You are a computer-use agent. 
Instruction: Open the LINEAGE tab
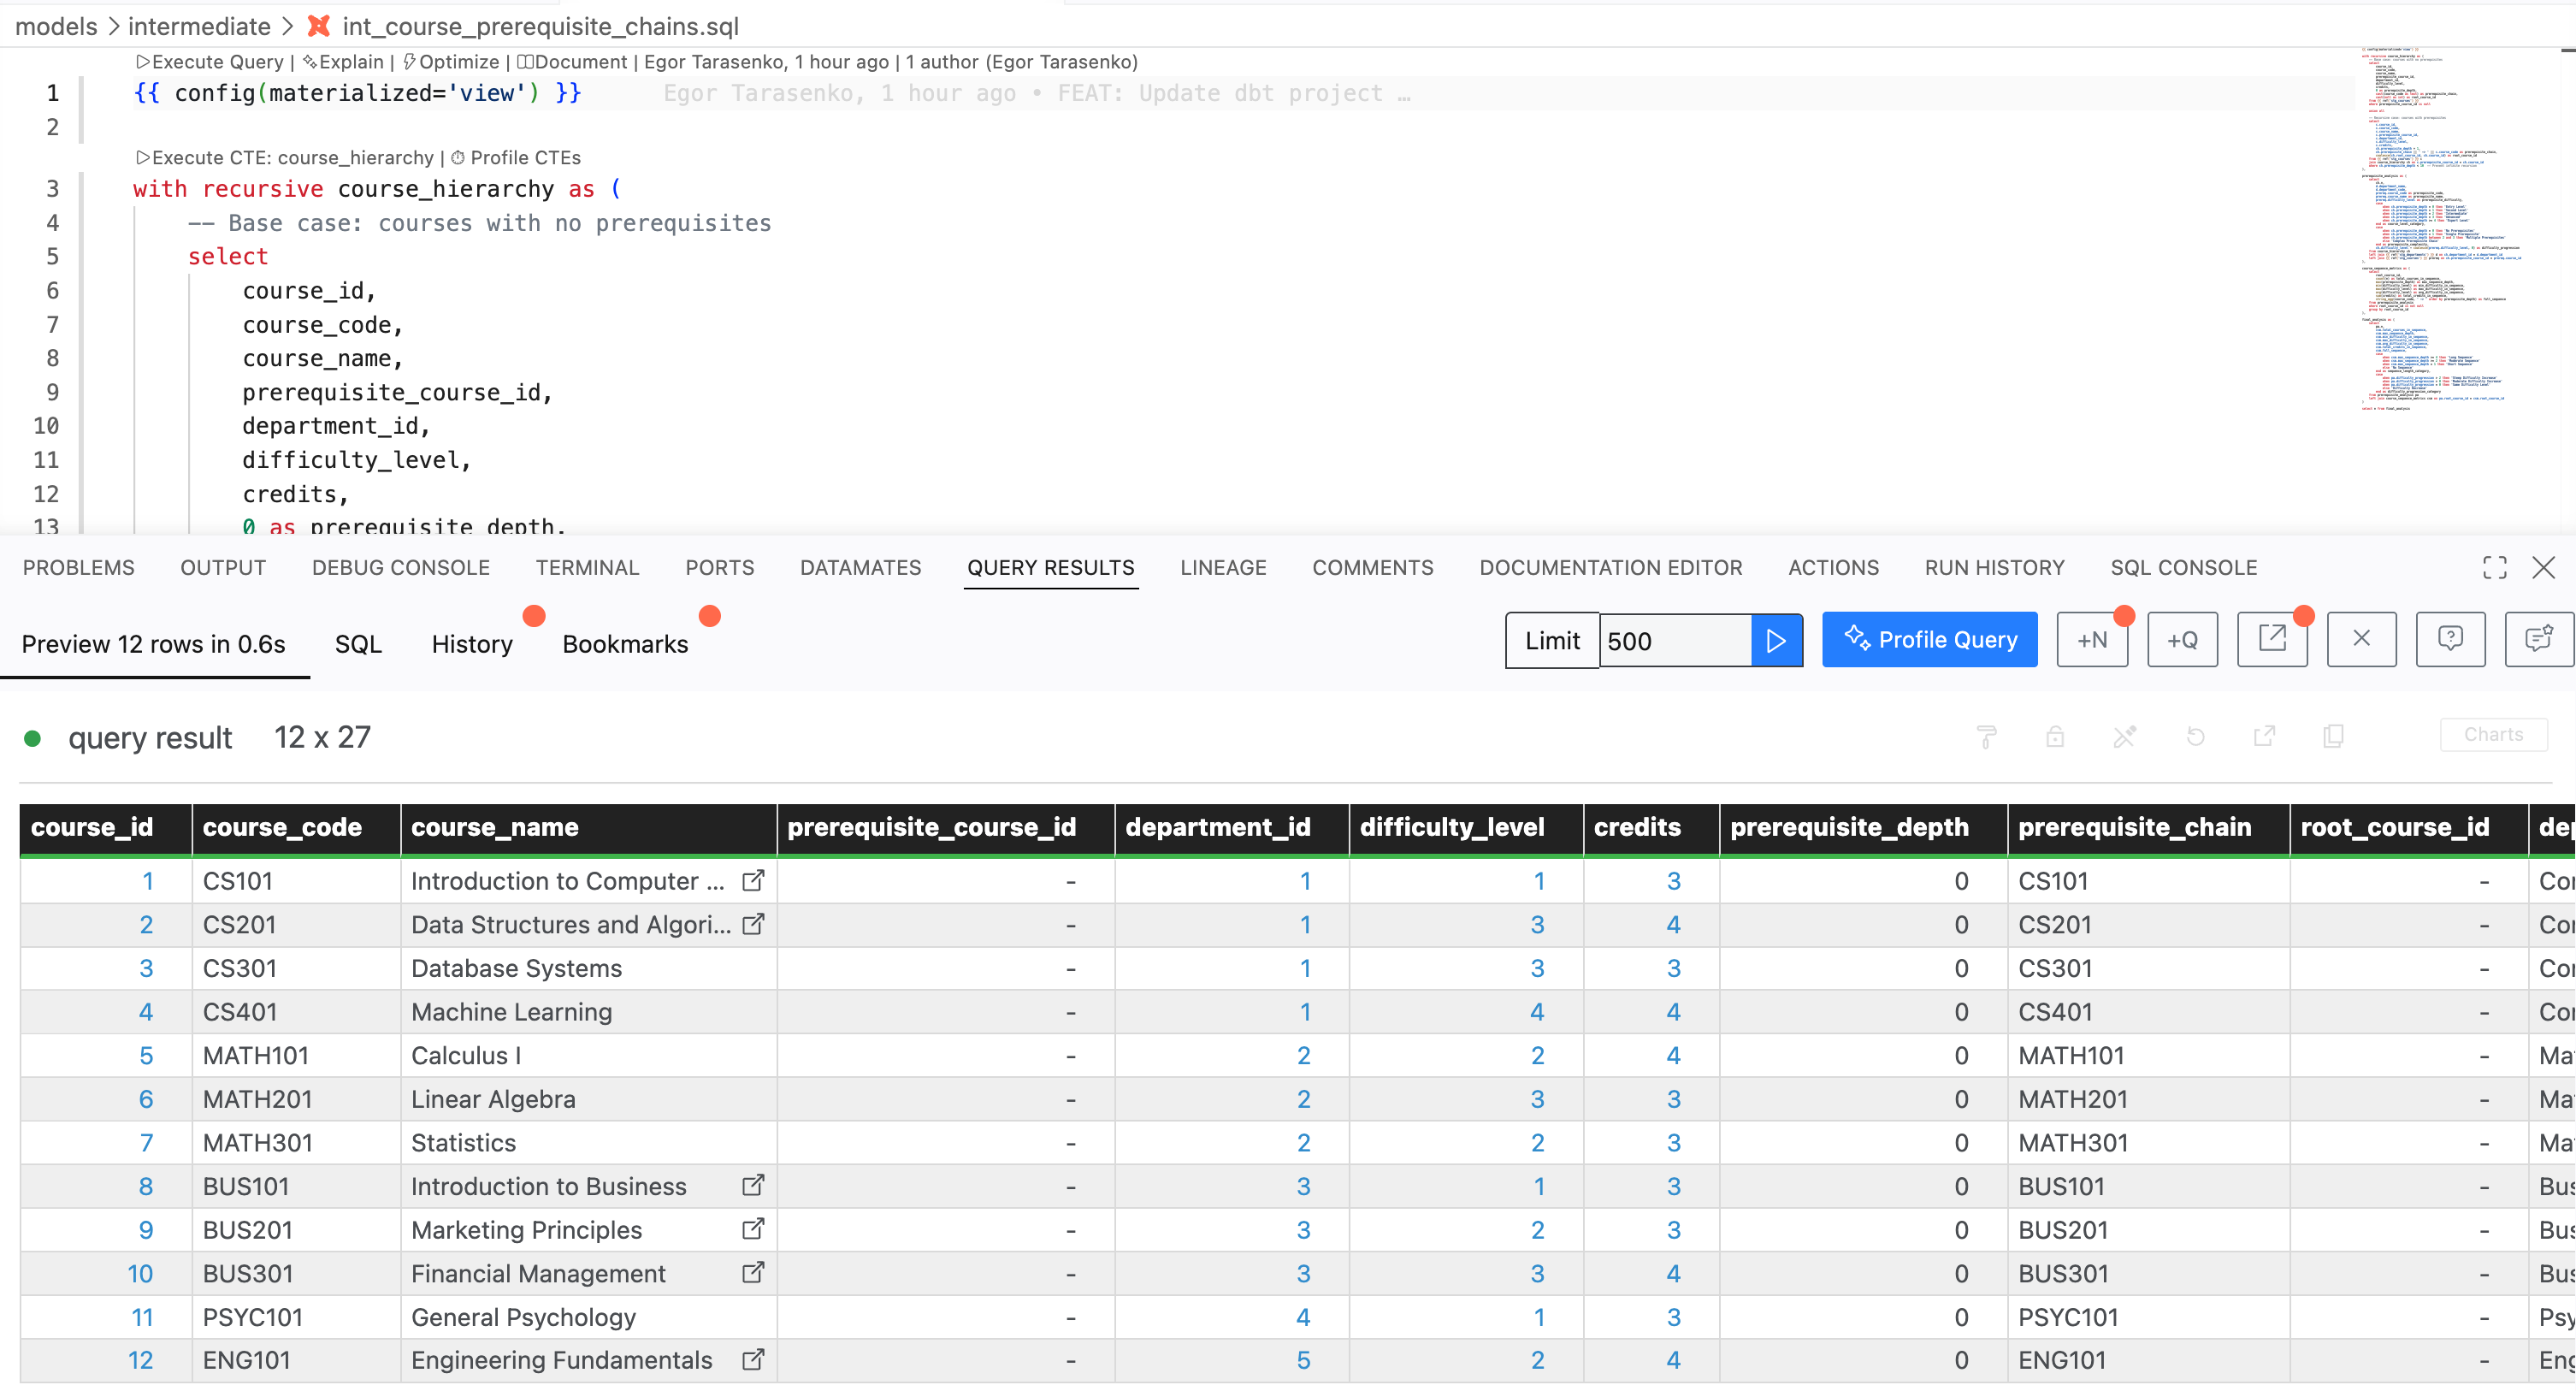(x=1223, y=568)
